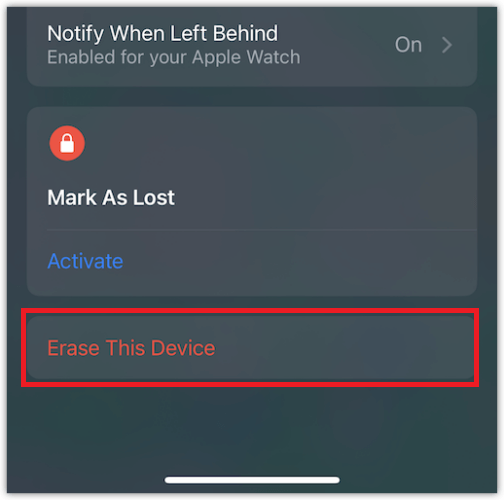Screen dimensions: 504x500
Task: Click the blue Activate text
Action: coord(85,261)
